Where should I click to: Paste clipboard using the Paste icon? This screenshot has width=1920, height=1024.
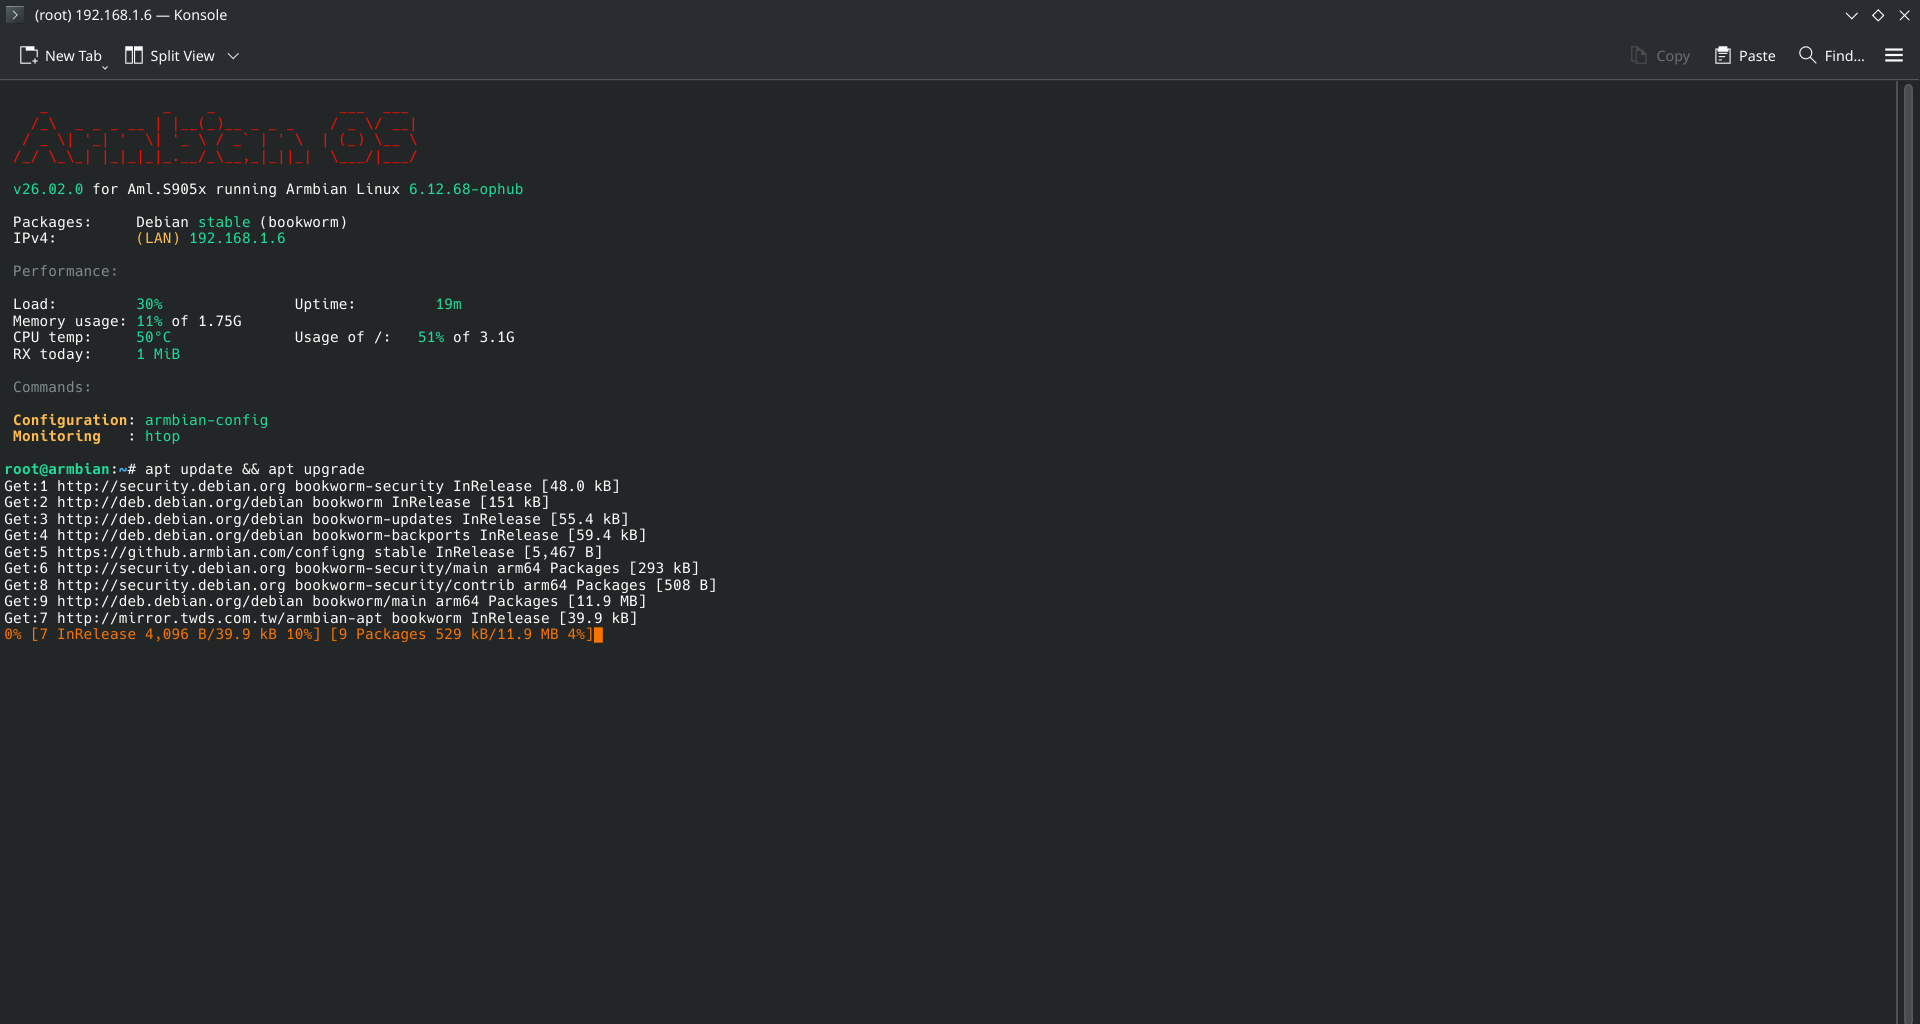(1722, 56)
